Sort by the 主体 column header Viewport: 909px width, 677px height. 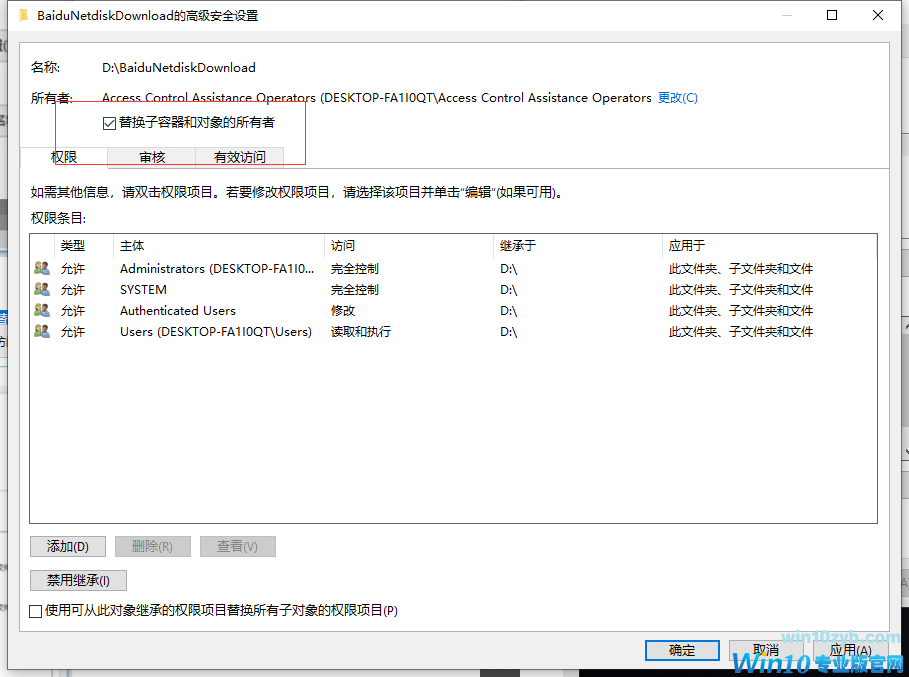pos(219,245)
